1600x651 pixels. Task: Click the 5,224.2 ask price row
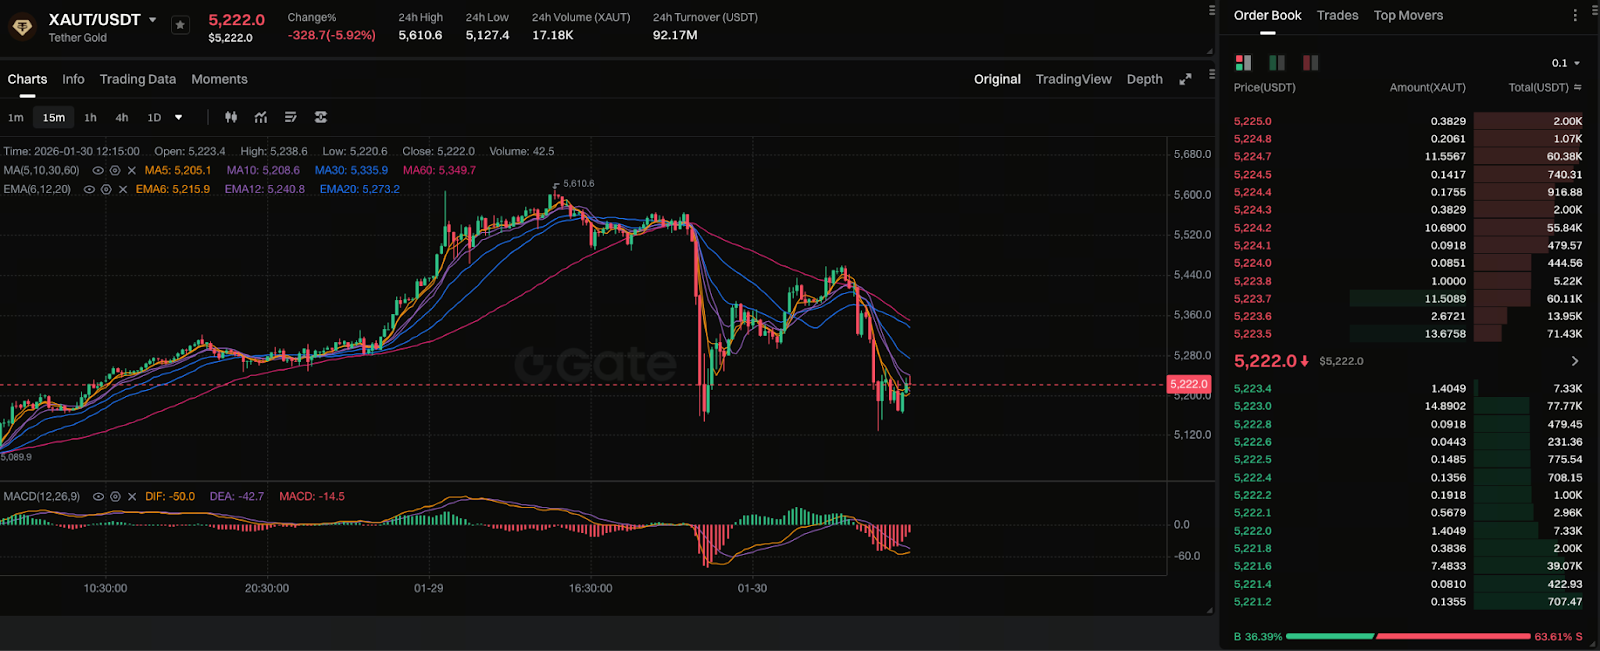(x=1408, y=228)
